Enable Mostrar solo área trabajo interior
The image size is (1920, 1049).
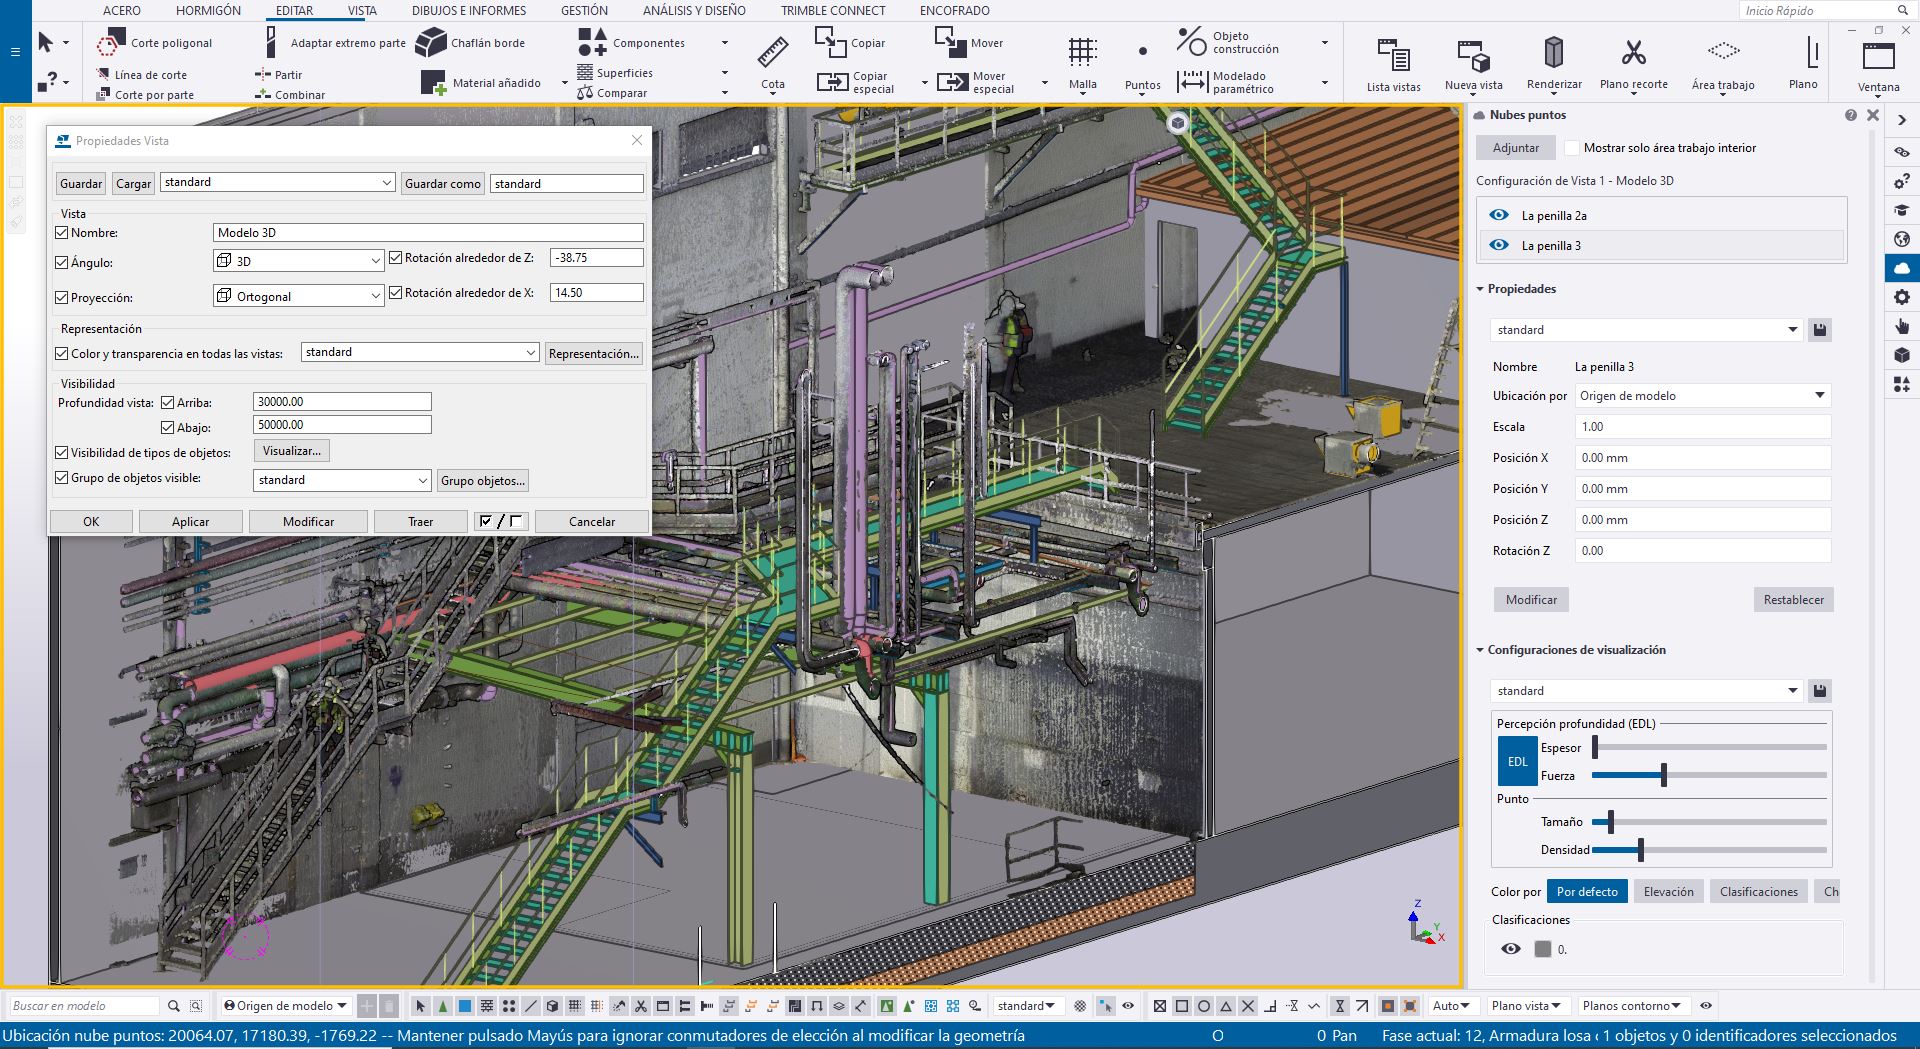(1572, 148)
